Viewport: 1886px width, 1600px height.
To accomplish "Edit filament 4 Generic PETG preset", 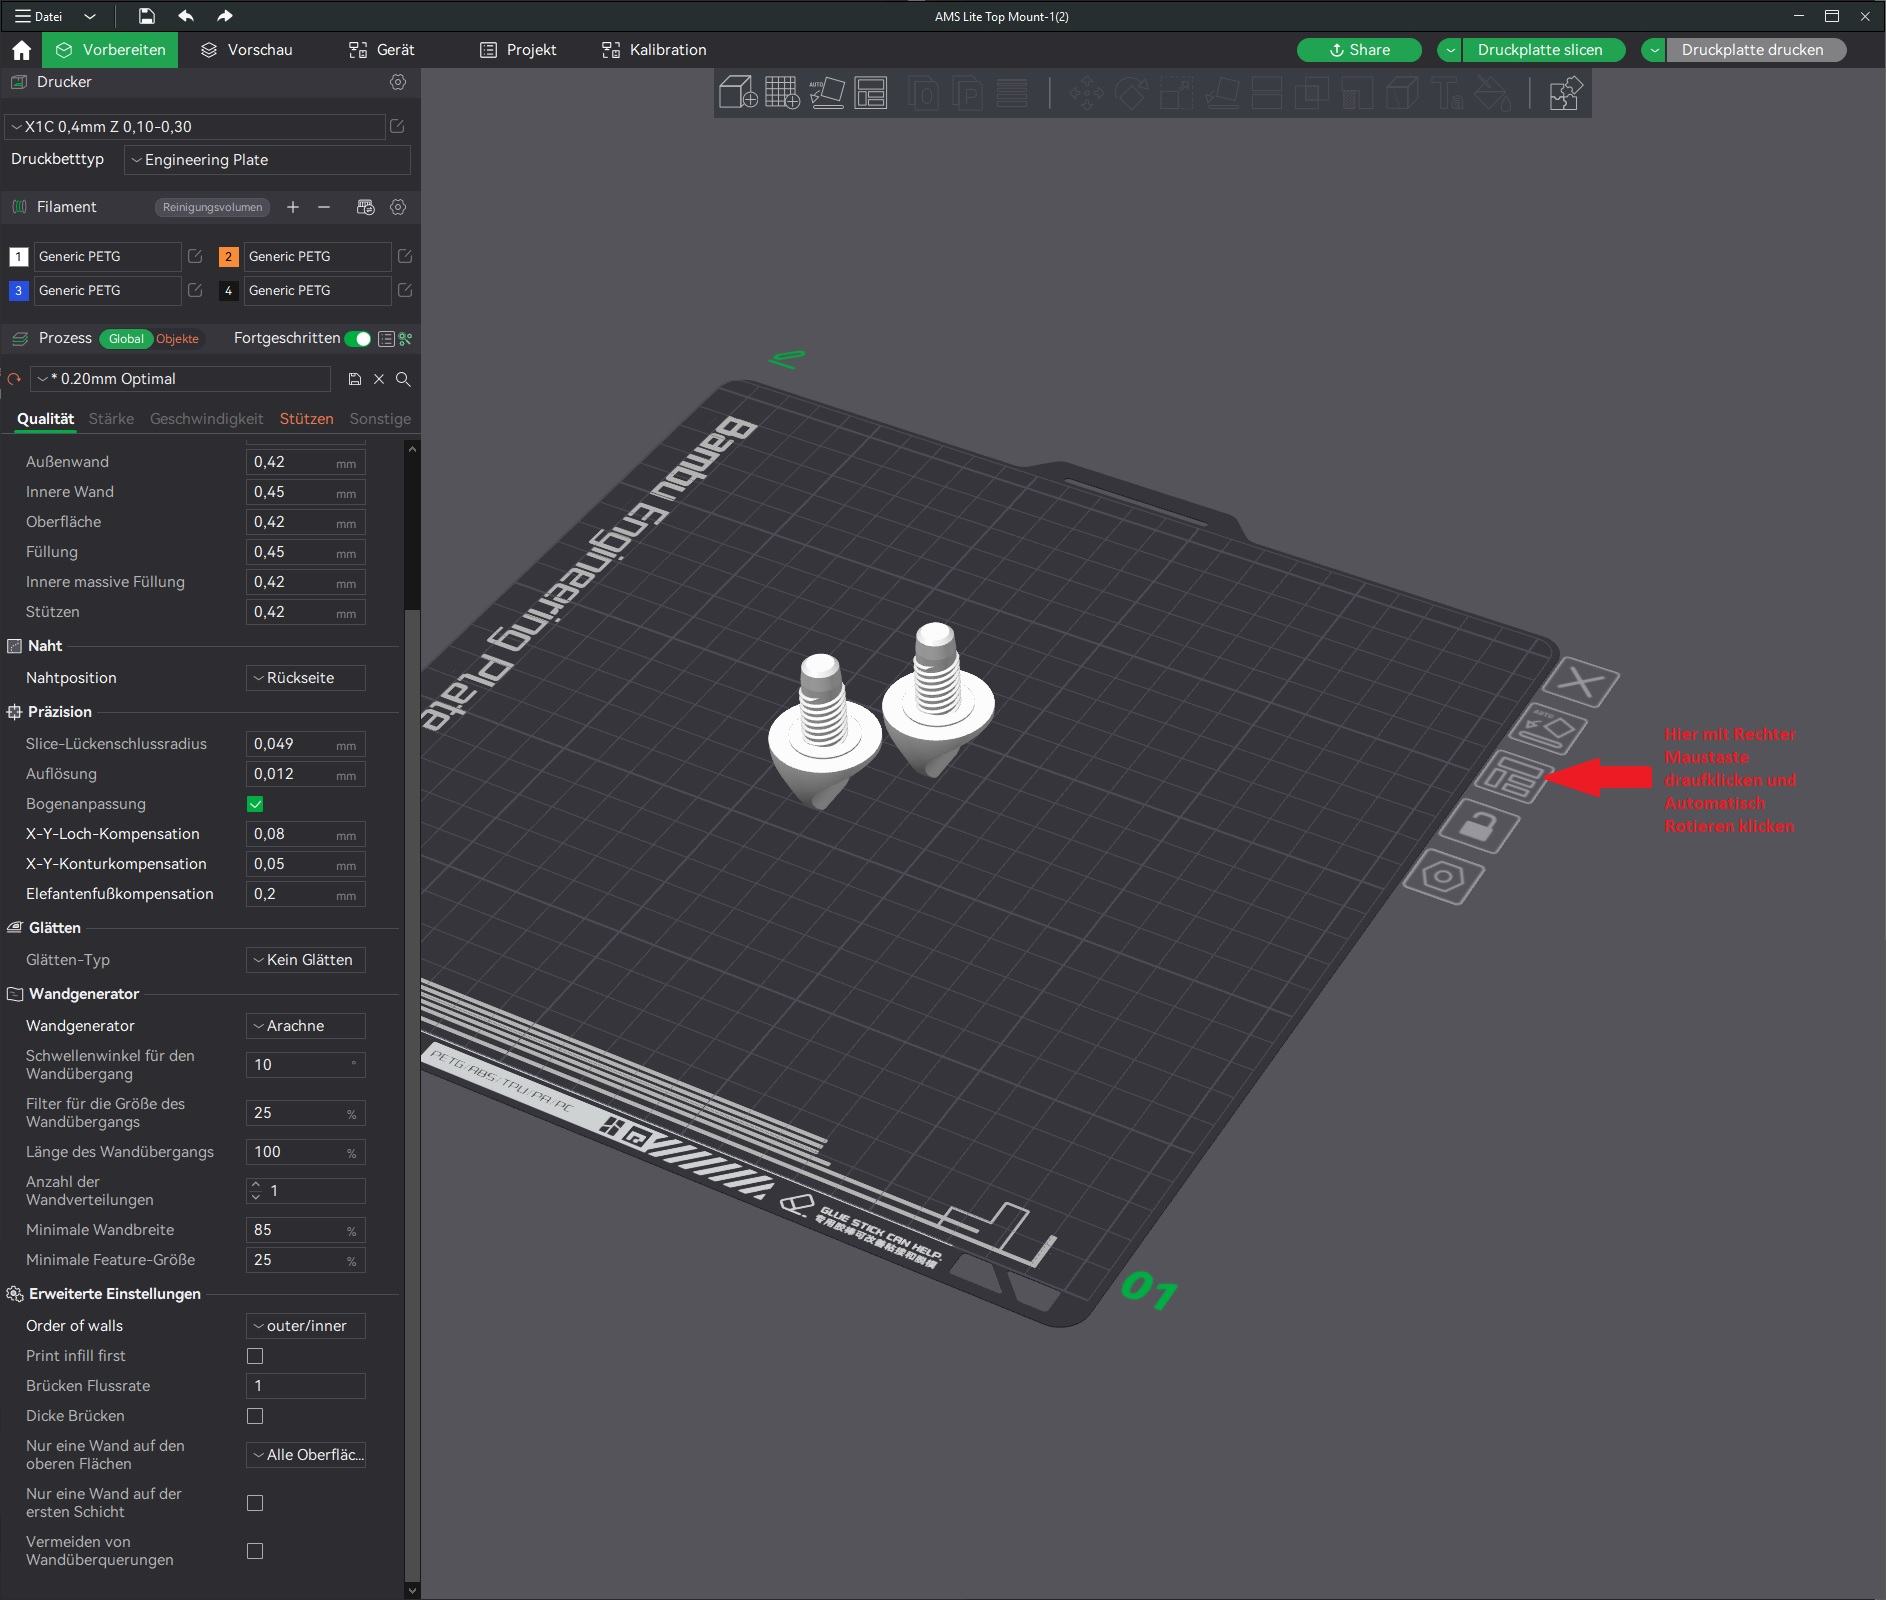I will (x=405, y=290).
